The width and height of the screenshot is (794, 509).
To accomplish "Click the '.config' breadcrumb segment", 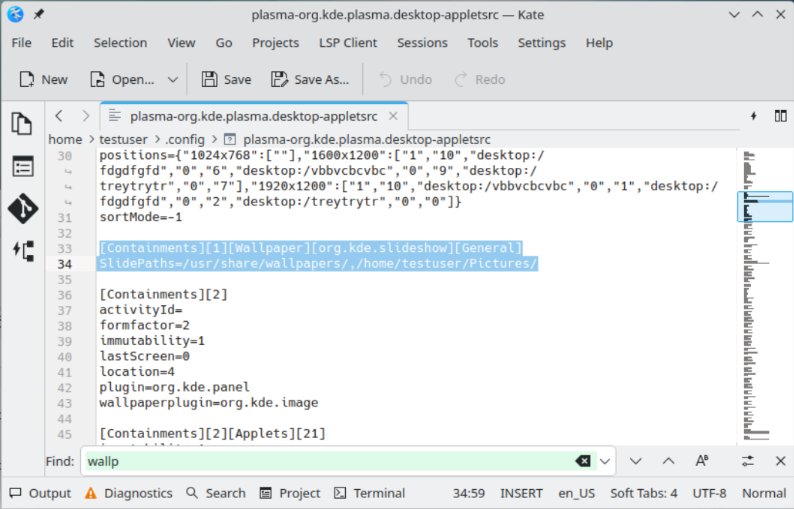I will click(x=184, y=139).
